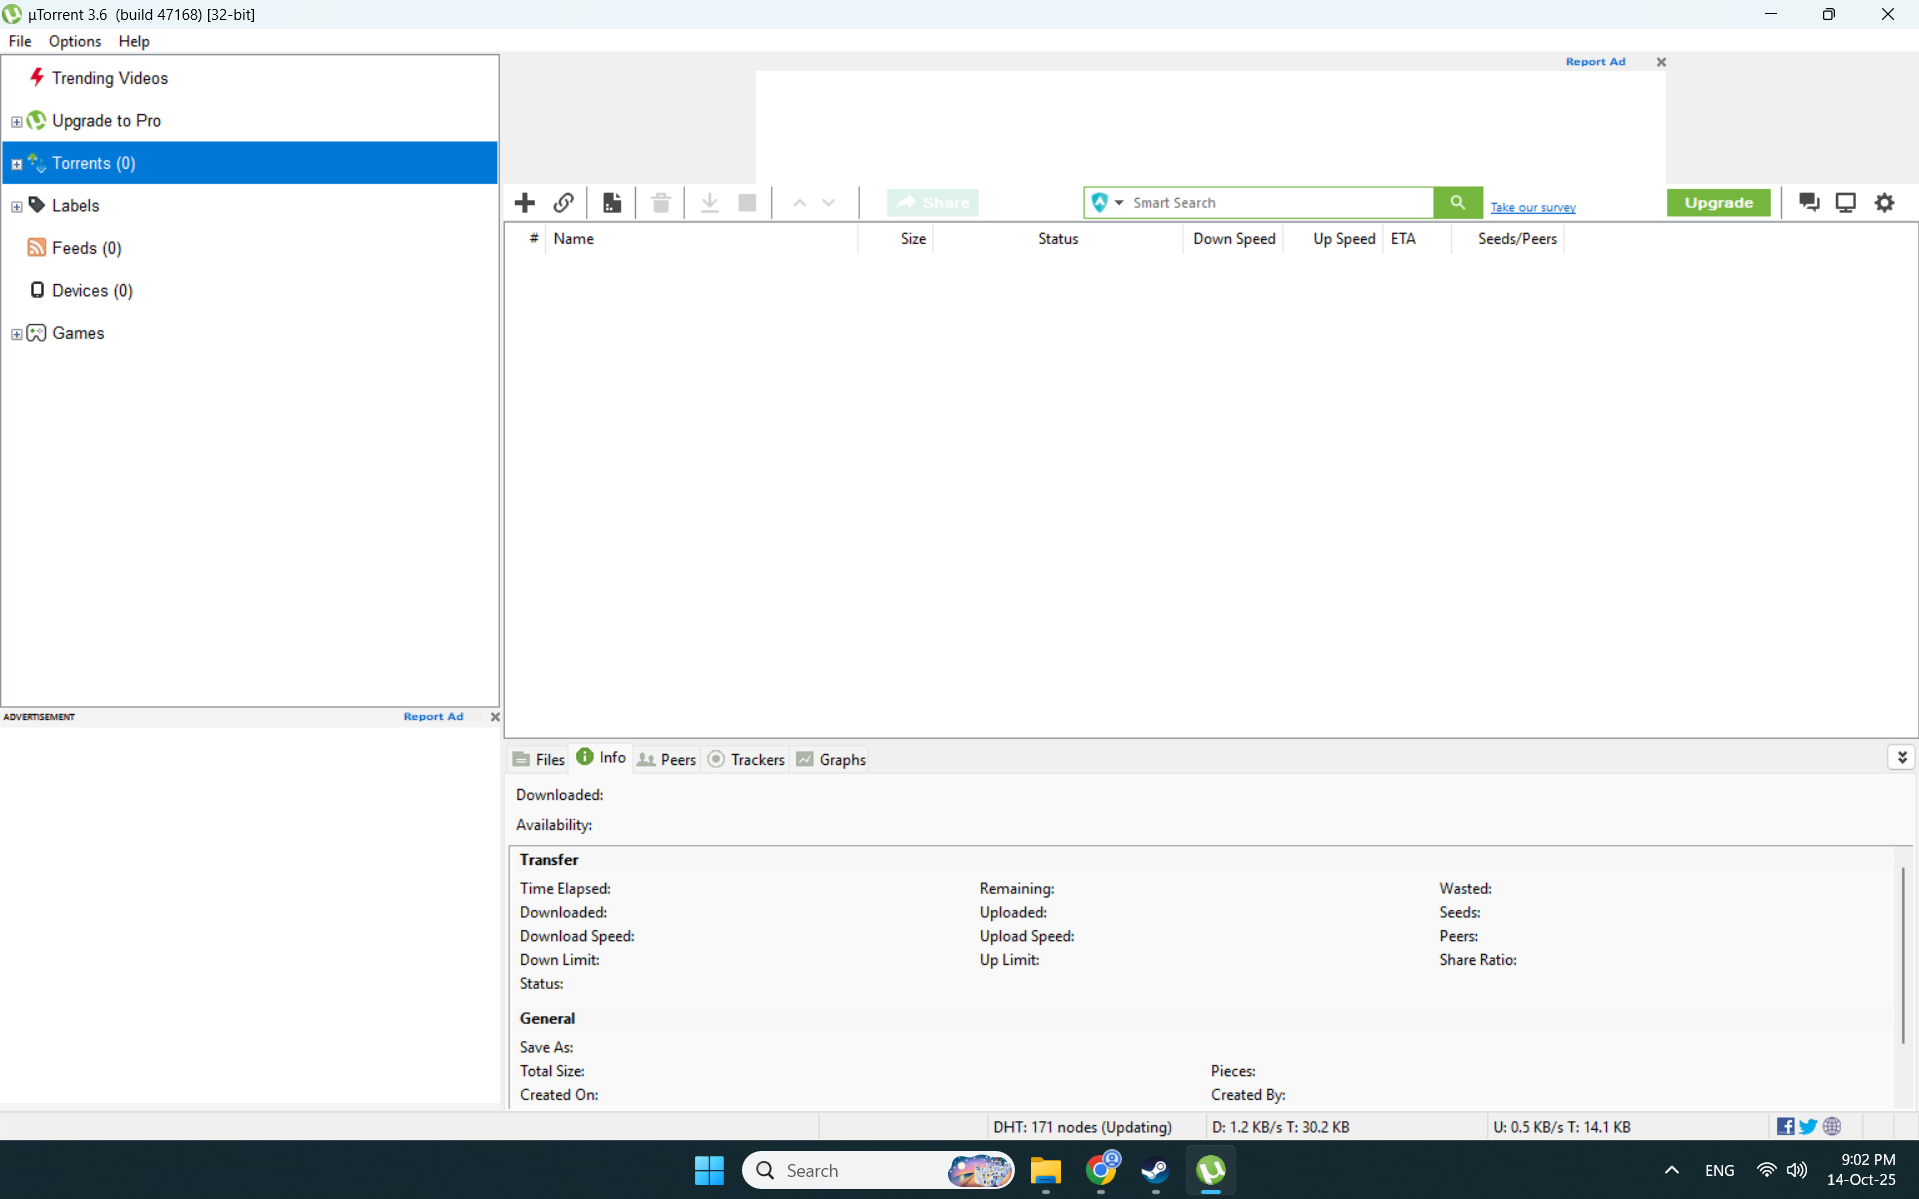Screen dimensions: 1919x1199
Task: Open Preferences with the gear icon
Action: point(1885,203)
